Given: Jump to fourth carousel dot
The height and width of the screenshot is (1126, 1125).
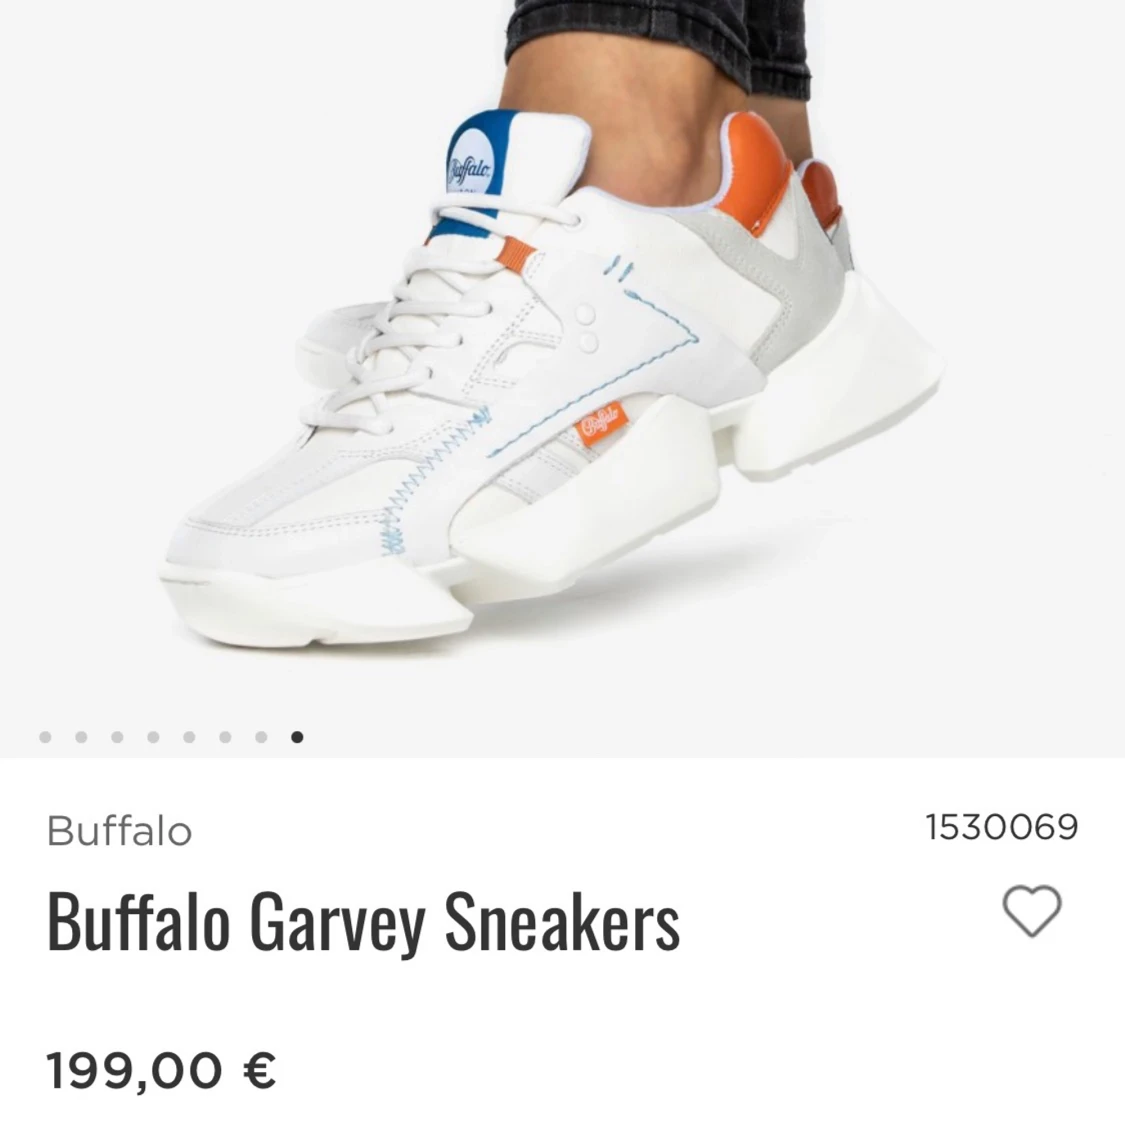Looking at the screenshot, I should coord(153,737).
